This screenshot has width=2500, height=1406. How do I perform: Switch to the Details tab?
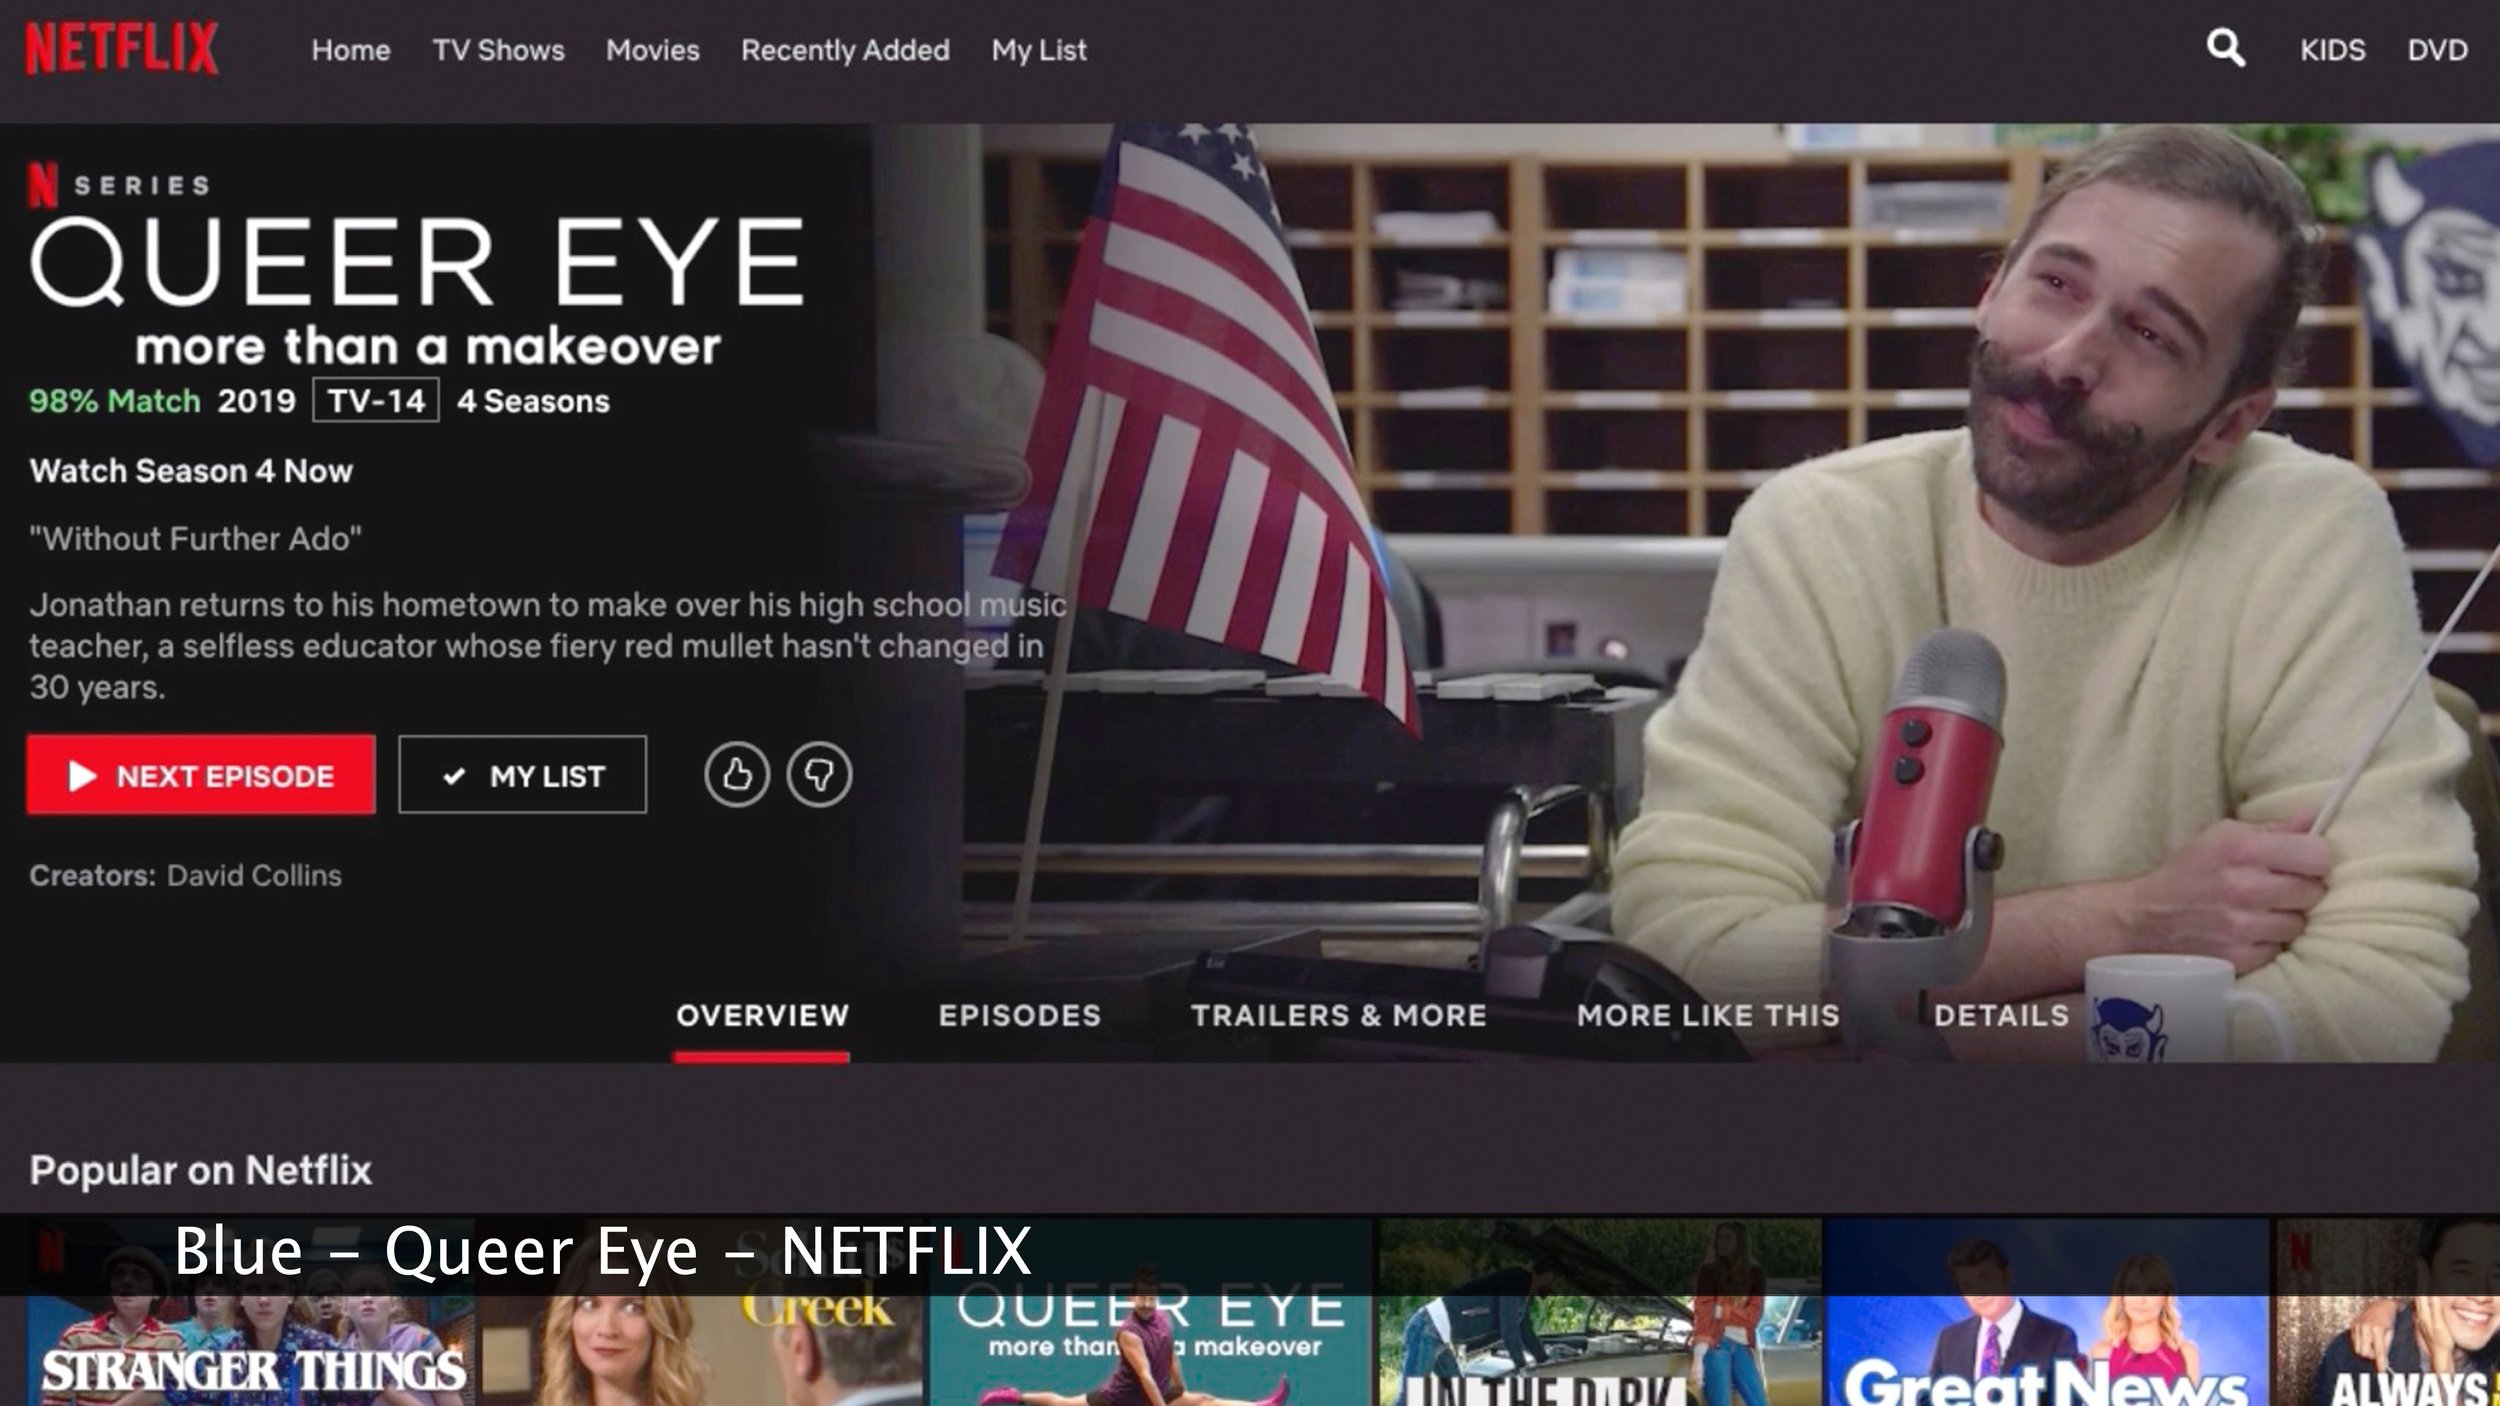click(x=2001, y=1016)
